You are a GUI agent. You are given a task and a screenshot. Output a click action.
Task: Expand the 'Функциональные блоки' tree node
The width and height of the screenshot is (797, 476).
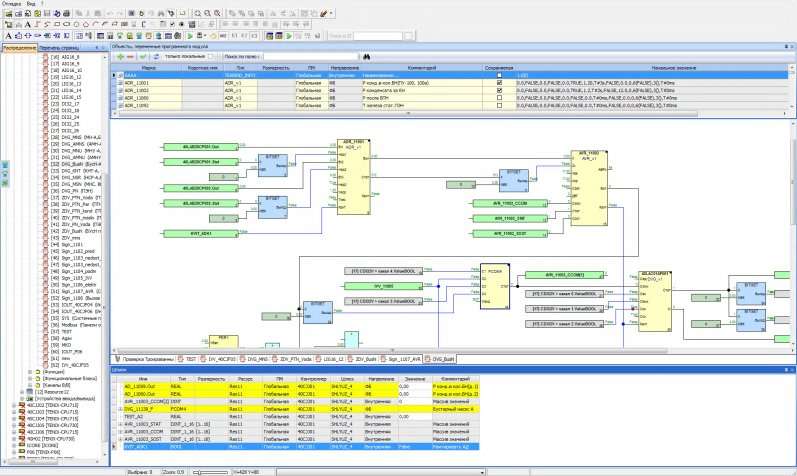(x=30, y=378)
